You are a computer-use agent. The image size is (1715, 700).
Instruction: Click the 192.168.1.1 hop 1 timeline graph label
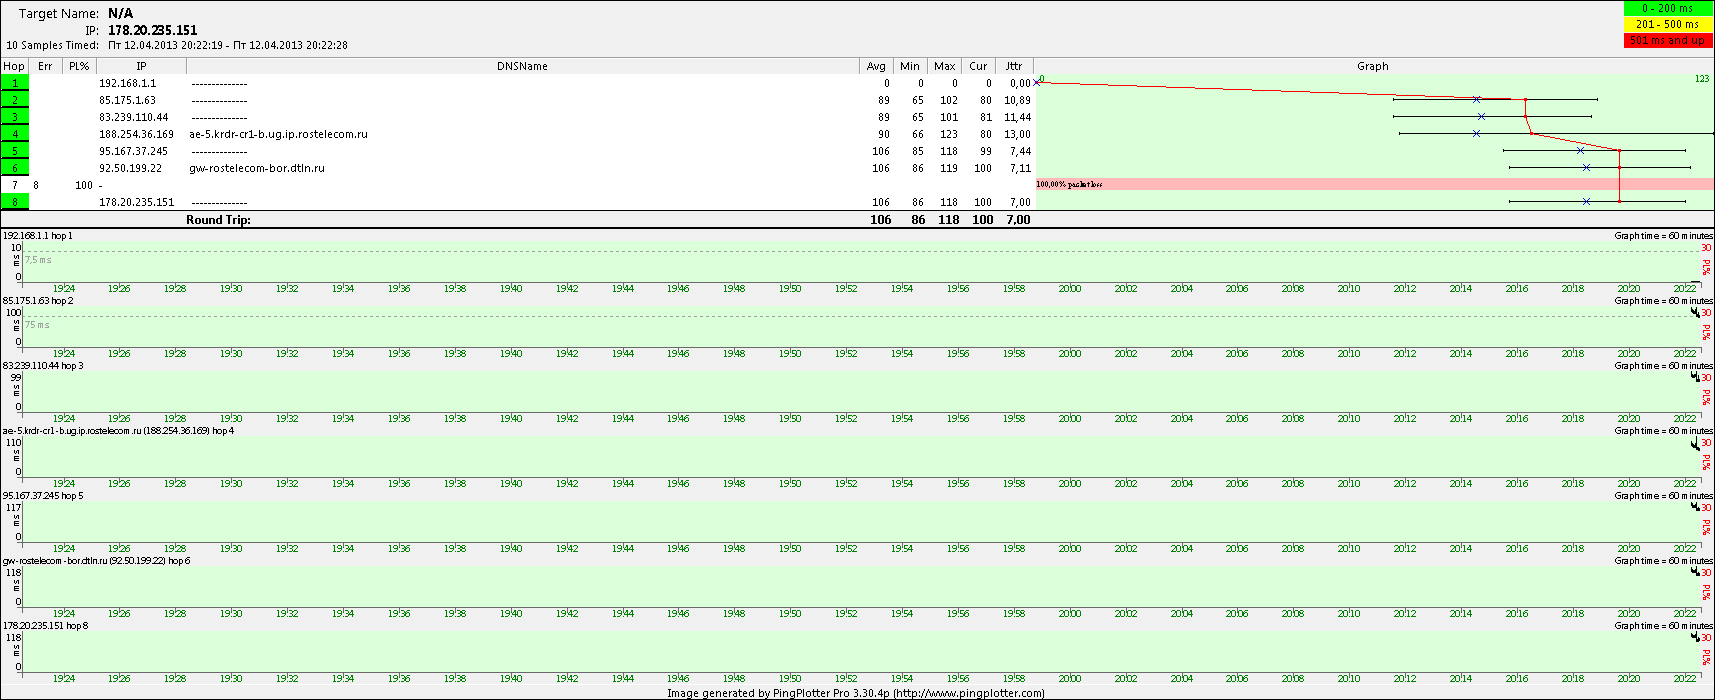(x=38, y=236)
